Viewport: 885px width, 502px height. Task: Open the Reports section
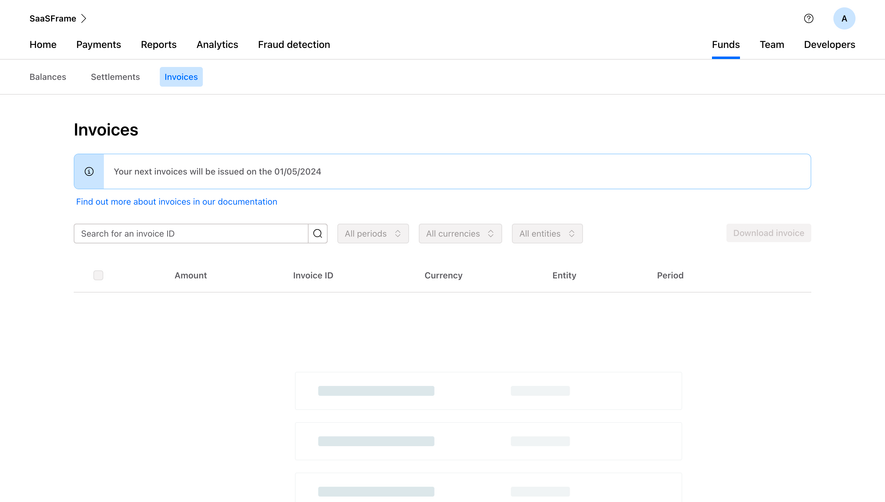[159, 45]
